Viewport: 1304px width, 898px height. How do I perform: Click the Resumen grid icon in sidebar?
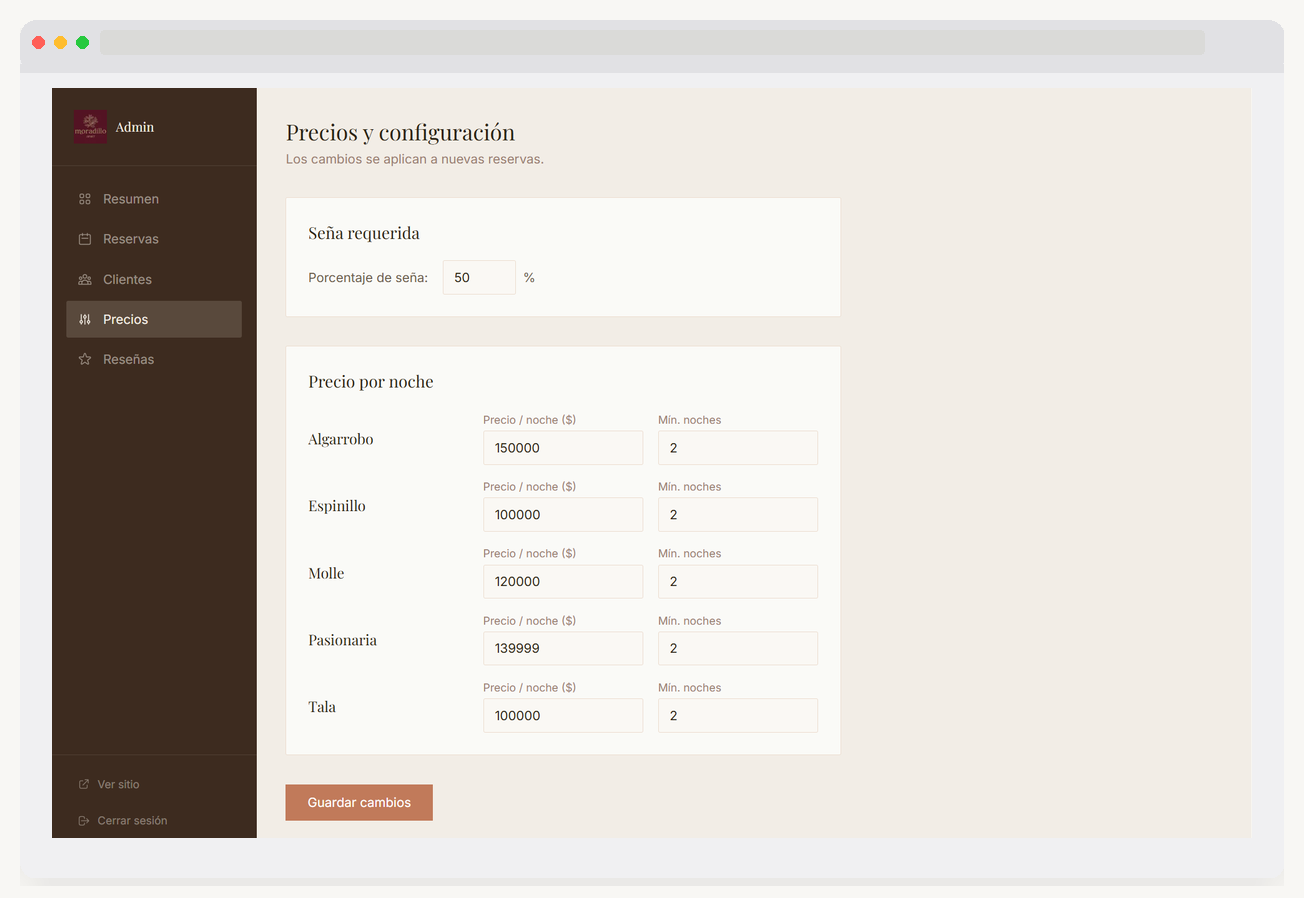[85, 199]
